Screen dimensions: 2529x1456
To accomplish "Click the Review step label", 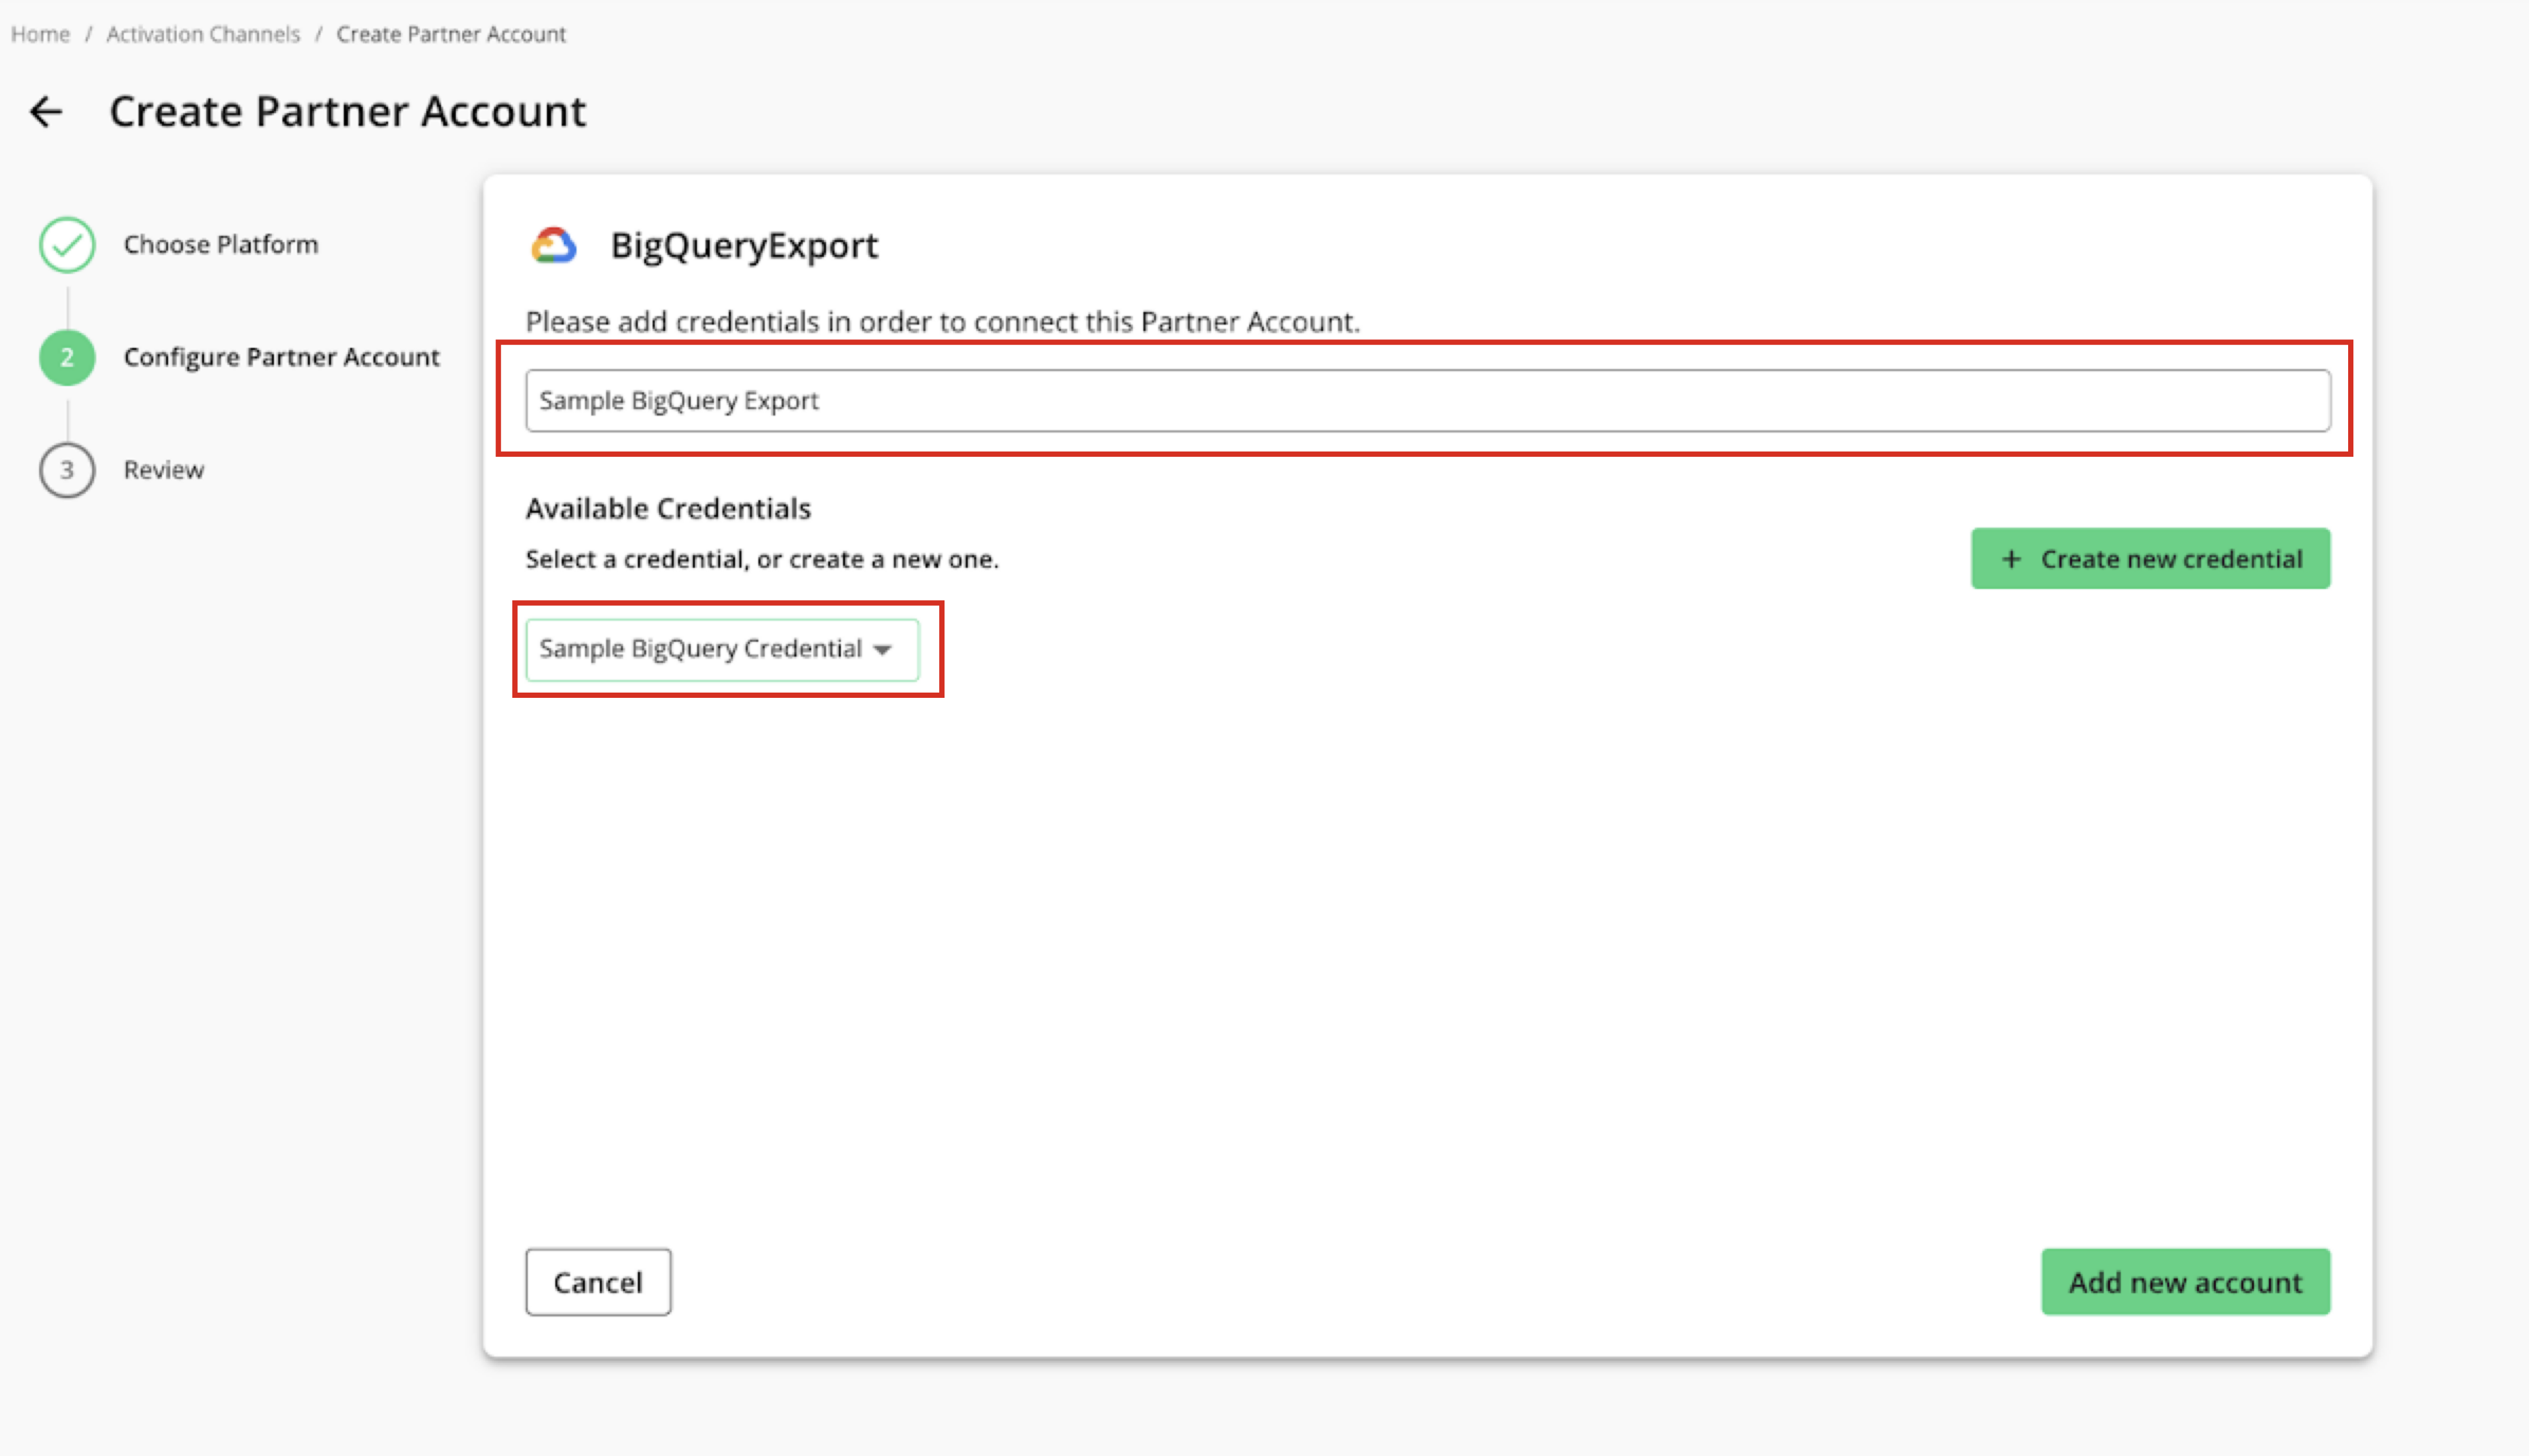I will 164,470.
